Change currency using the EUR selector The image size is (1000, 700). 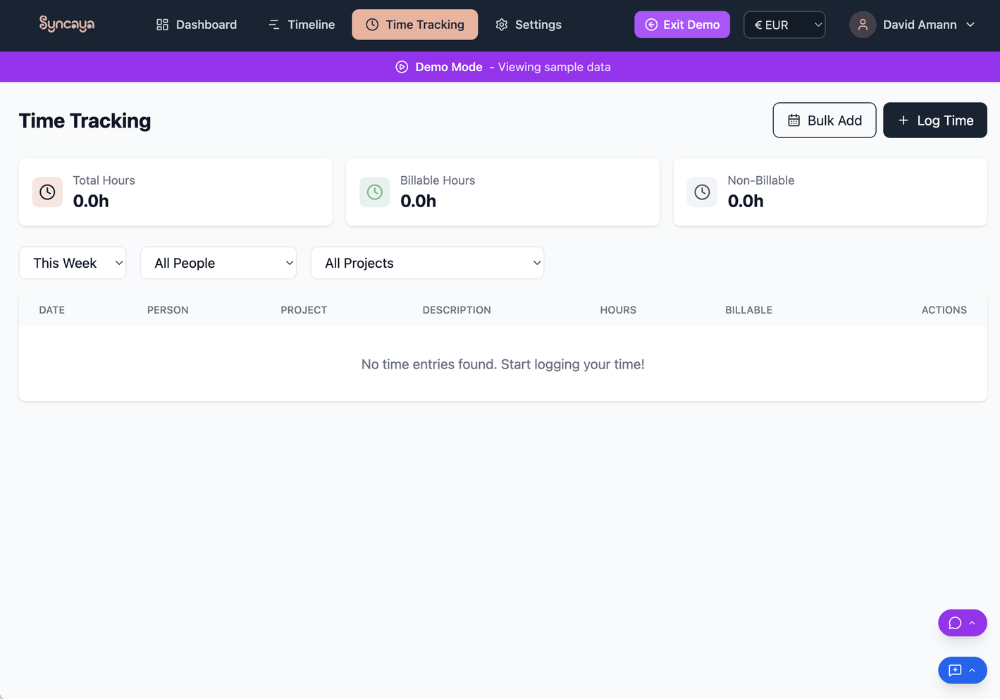(784, 25)
